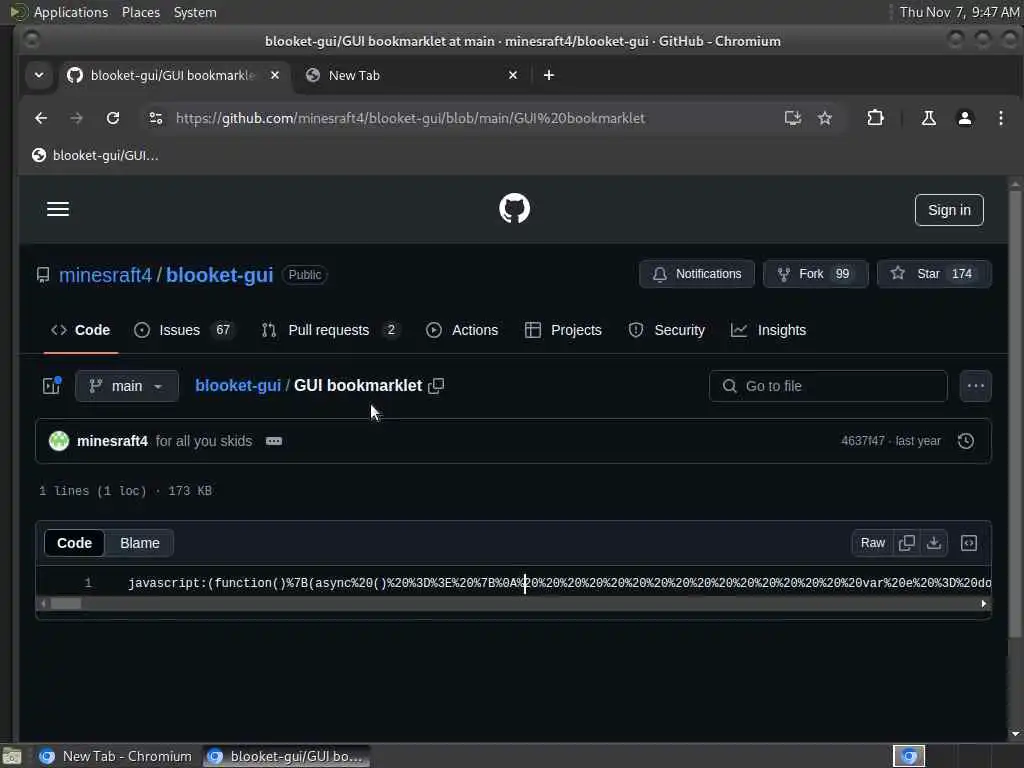Download the raw file
Image resolution: width=1024 pixels, height=768 pixels.
(934, 543)
